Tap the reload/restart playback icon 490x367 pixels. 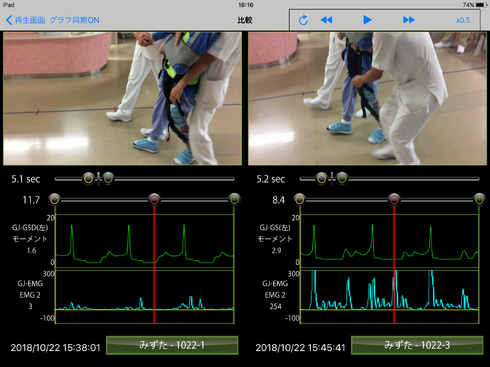(303, 20)
